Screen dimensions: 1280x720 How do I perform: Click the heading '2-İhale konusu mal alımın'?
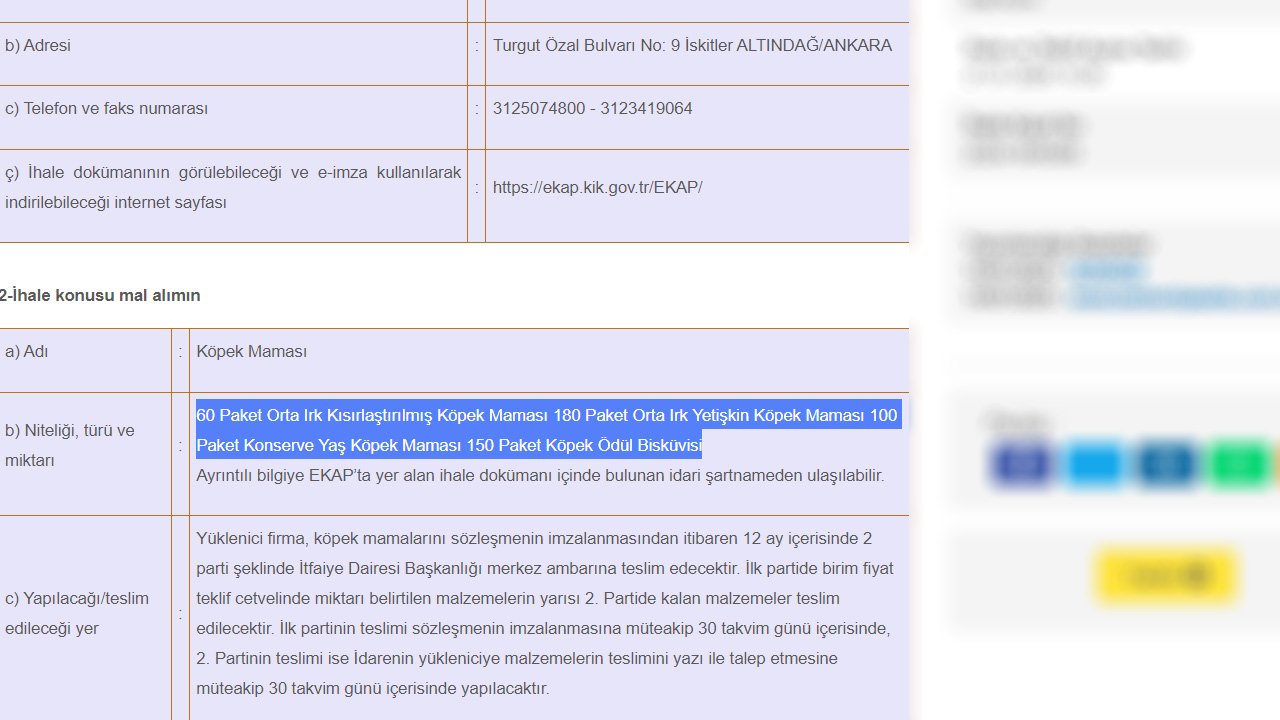pos(100,295)
